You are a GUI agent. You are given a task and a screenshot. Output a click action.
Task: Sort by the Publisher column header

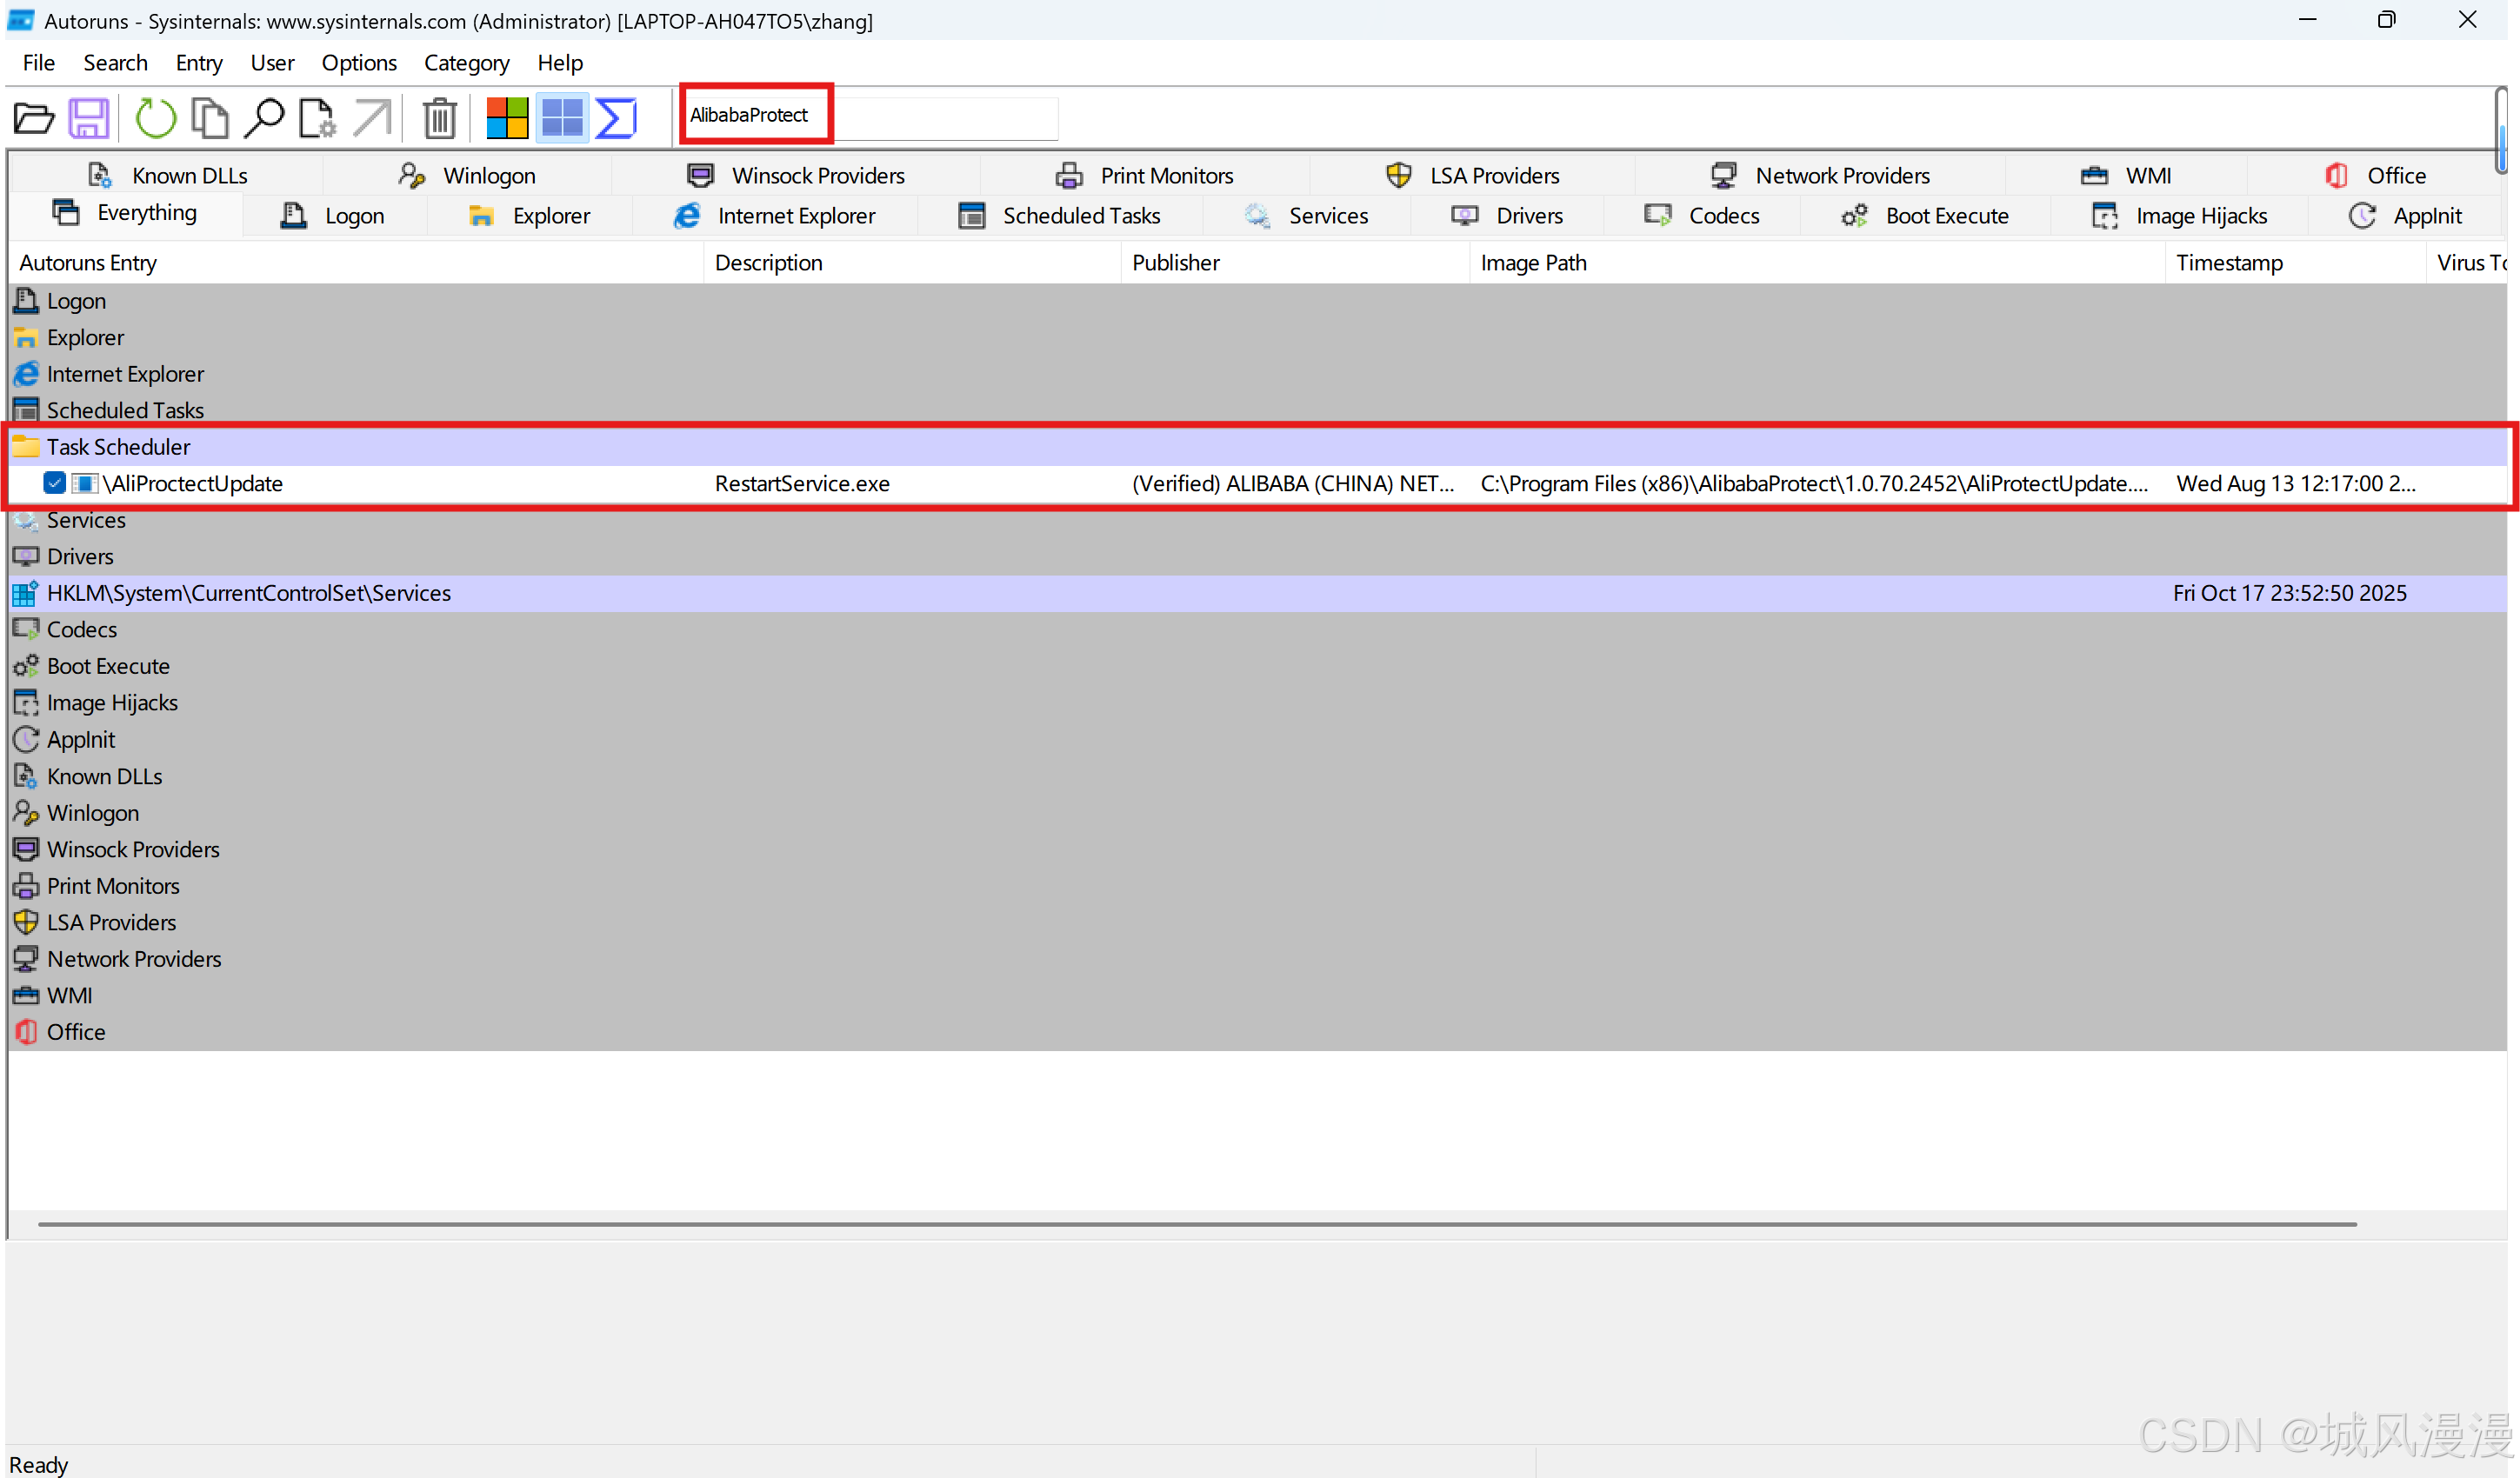point(1175,263)
